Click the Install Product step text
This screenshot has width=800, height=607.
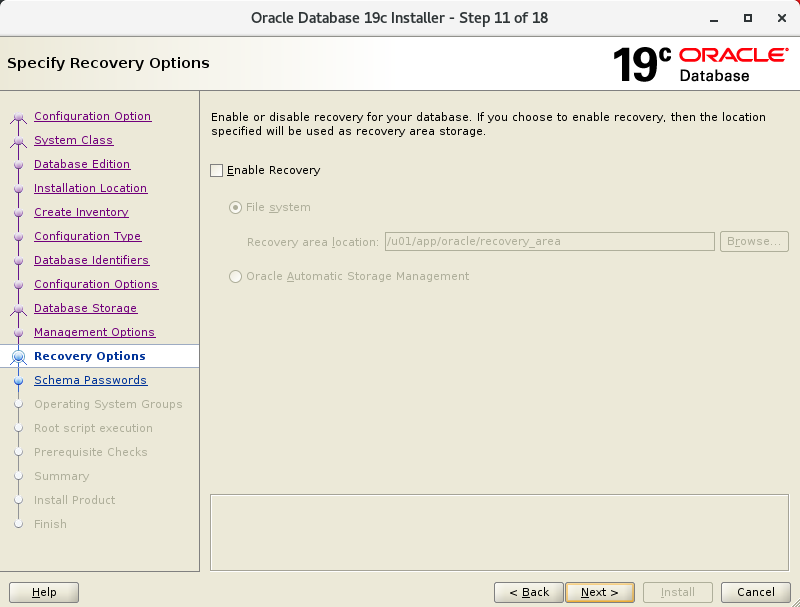pos(74,500)
